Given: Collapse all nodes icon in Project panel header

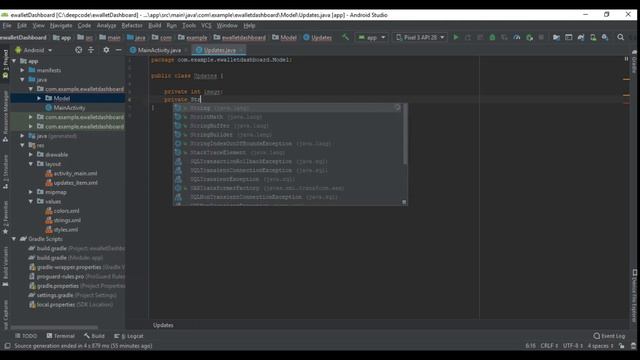Looking at the screenshot, I should pos(91,50).
